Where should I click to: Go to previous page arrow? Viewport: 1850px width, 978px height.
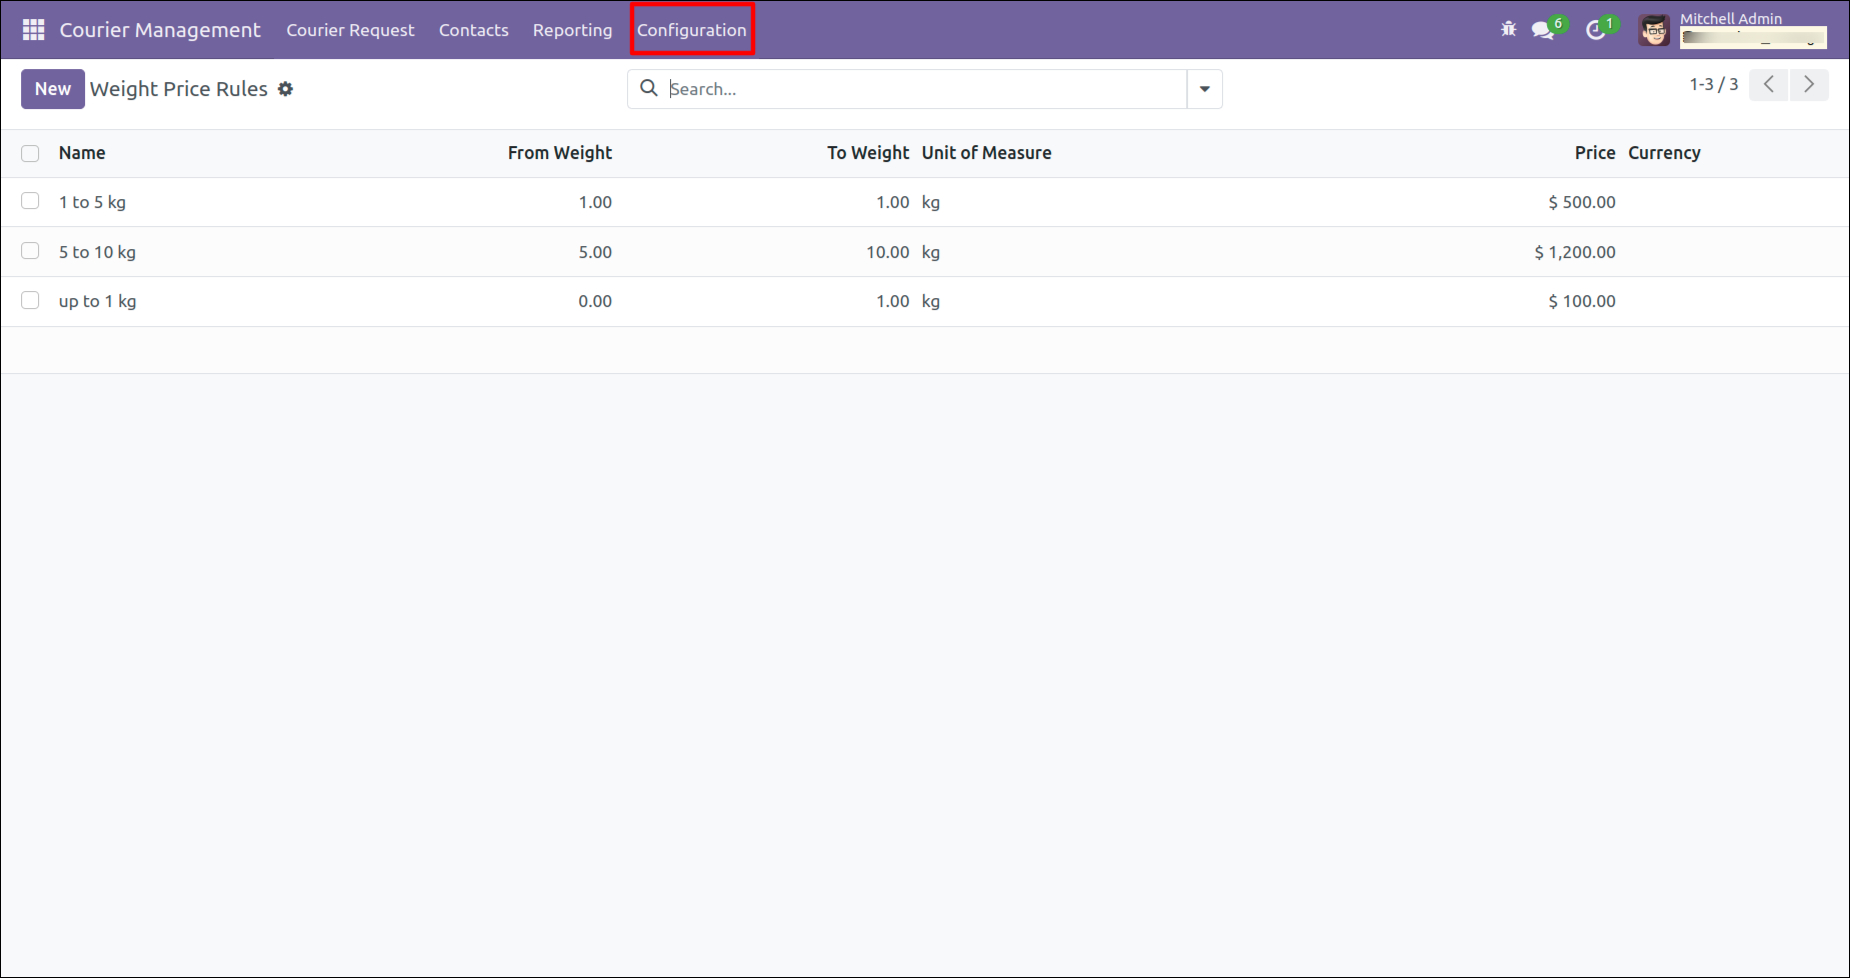click(x=1768, y=84)
